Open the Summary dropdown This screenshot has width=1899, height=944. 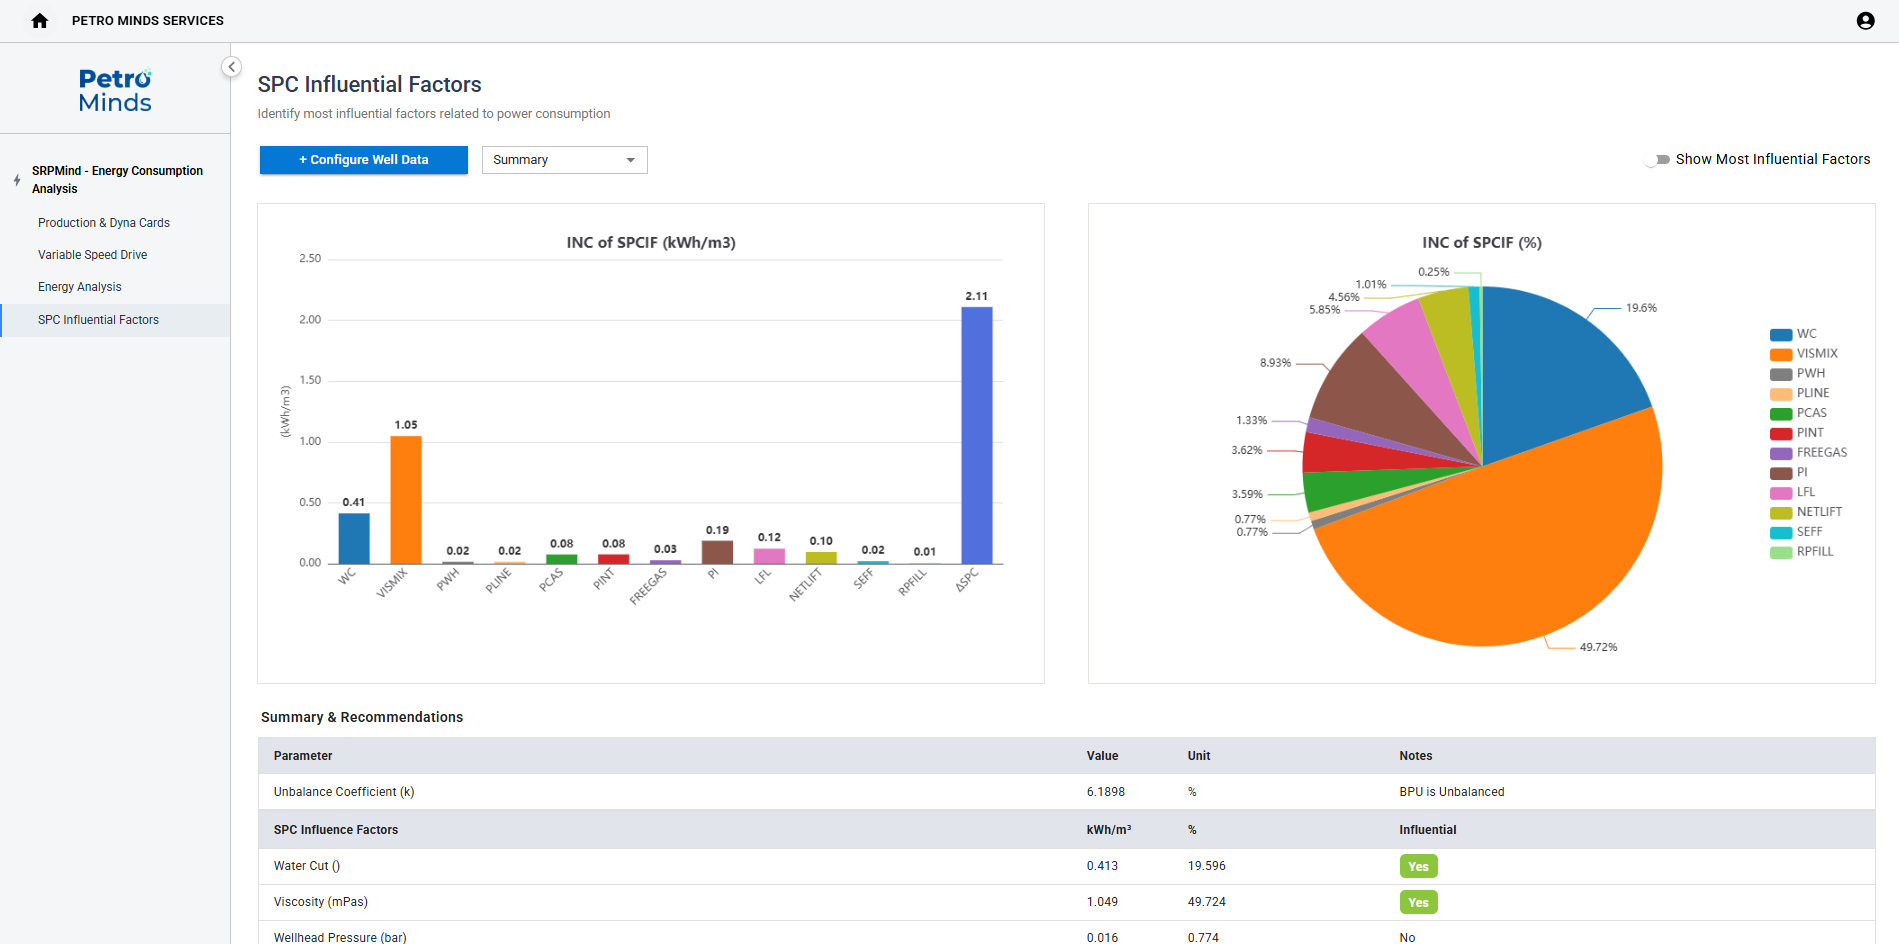tap(564, 160)
